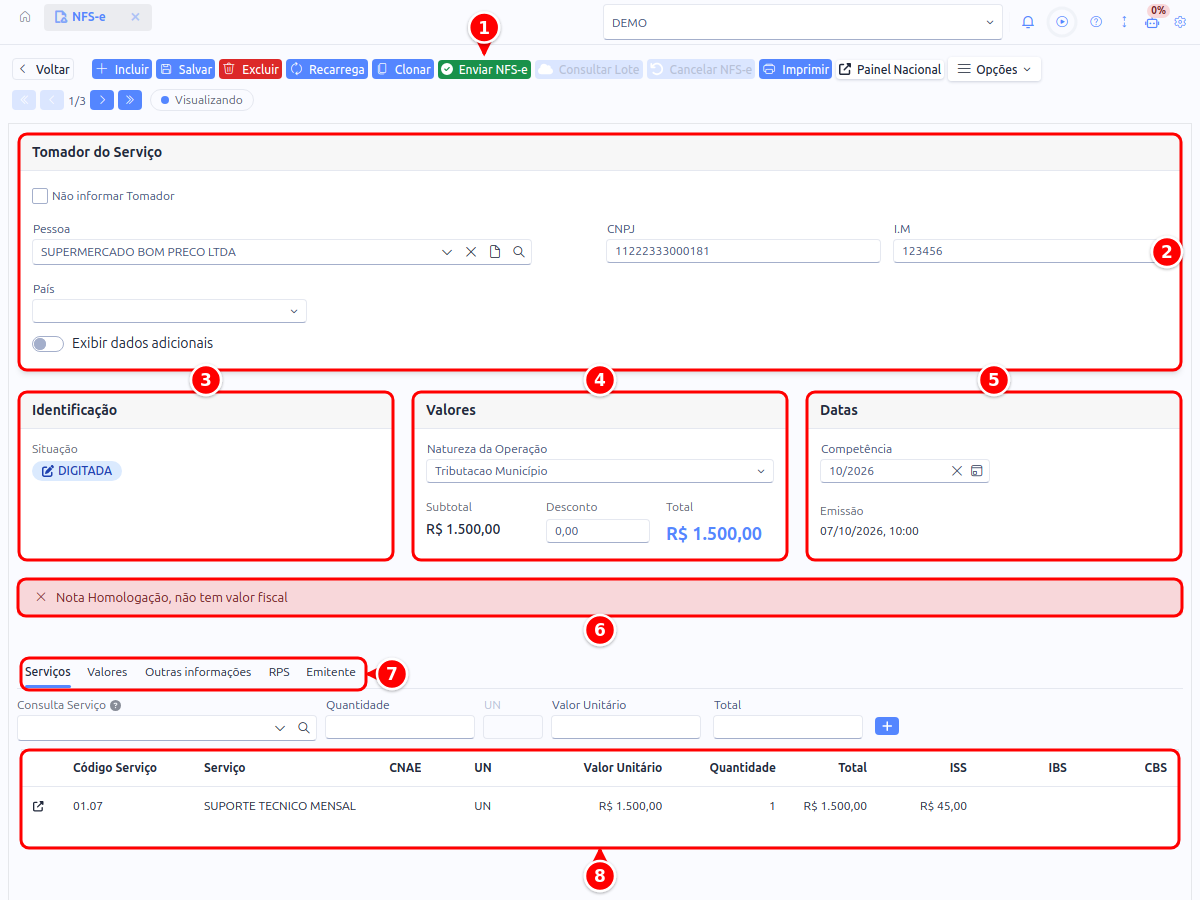Reload with the Recarrega button
This screenshot has height=900, width=1200.
326,69
